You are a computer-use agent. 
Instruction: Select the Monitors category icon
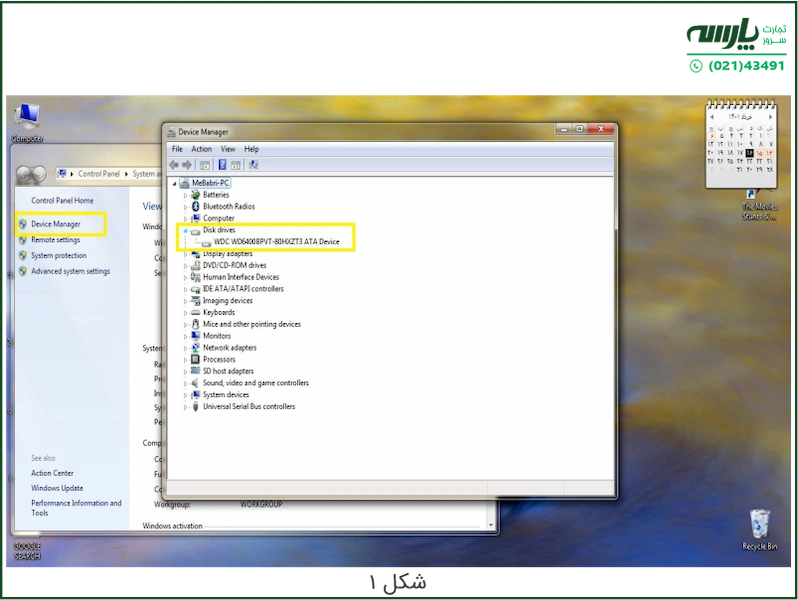[195, 336]
